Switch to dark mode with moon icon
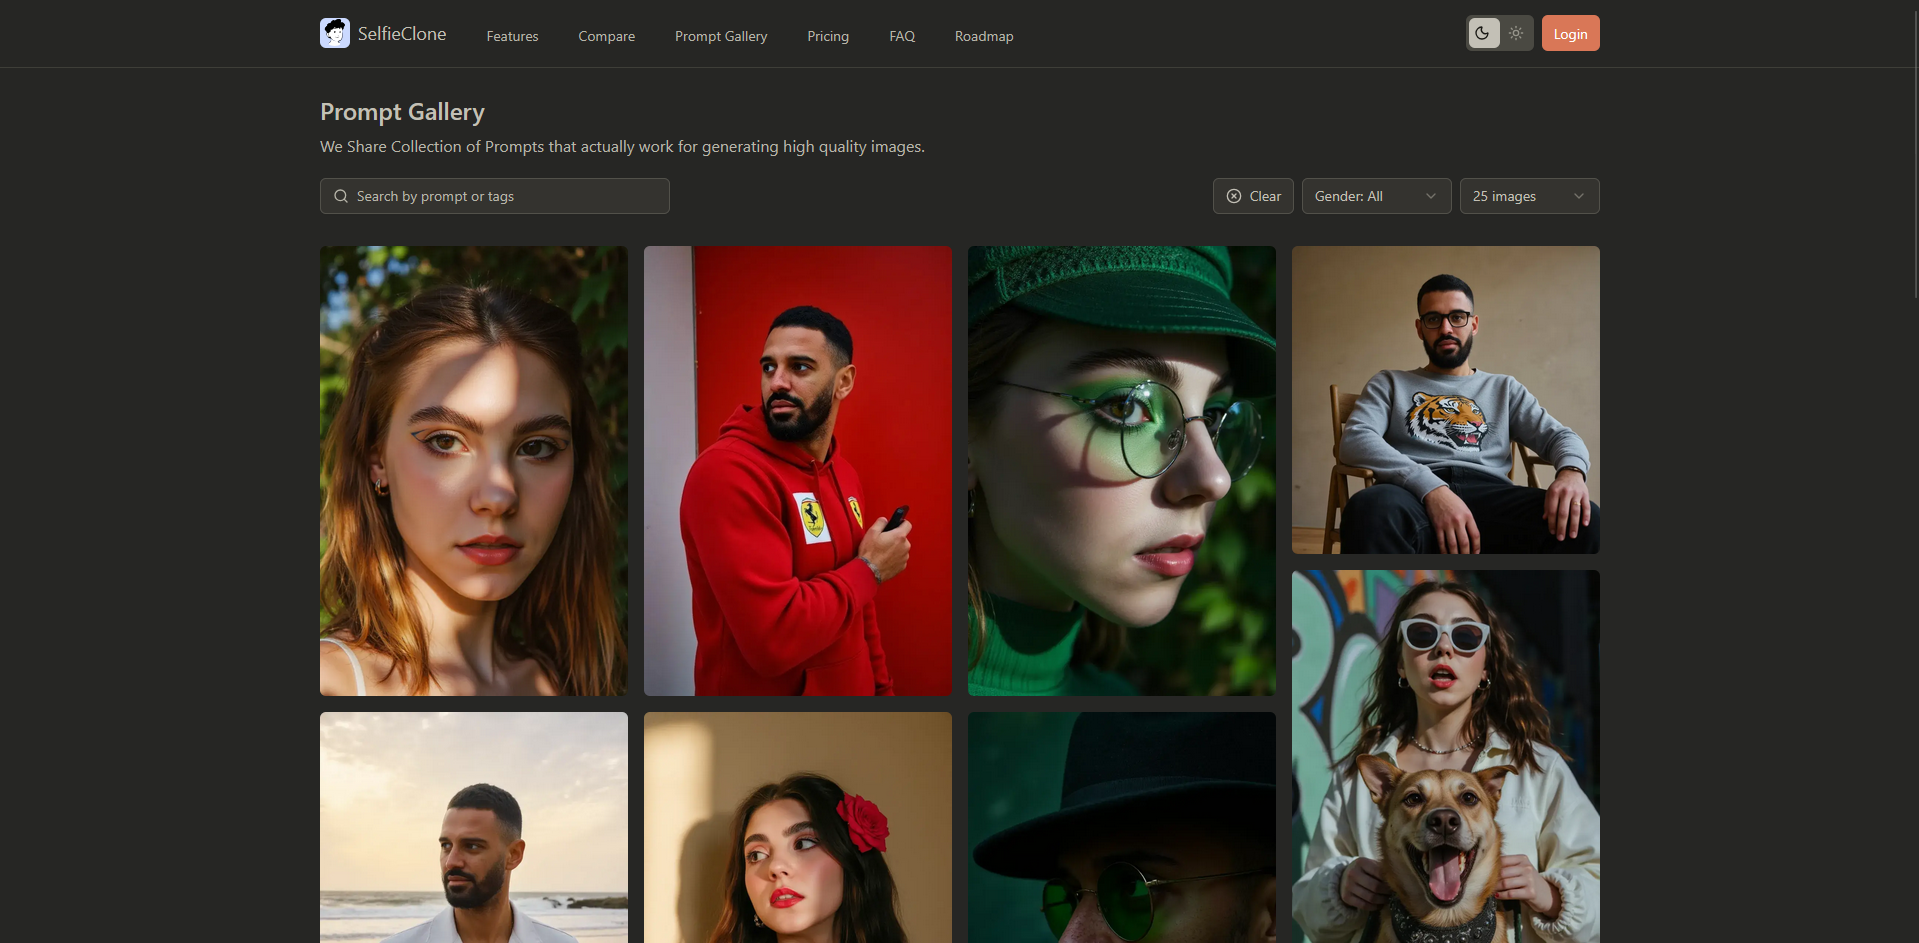 click(1483, 33)
